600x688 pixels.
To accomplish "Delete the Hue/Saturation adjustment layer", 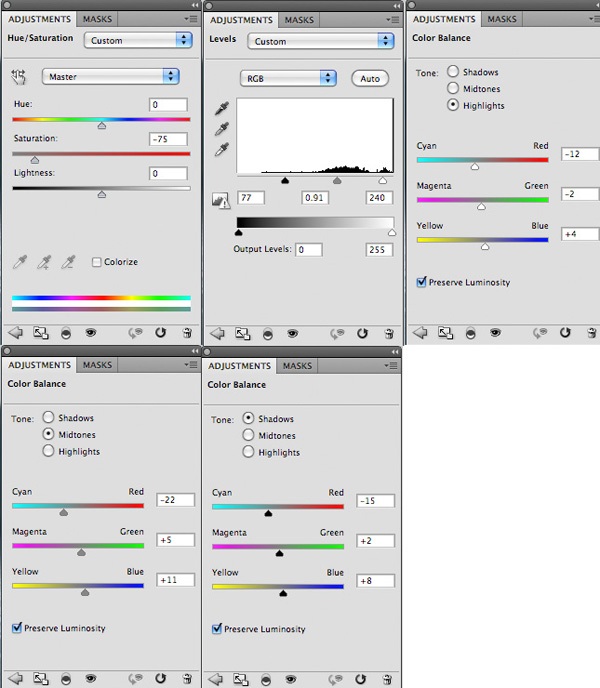I will pos(187,333).
